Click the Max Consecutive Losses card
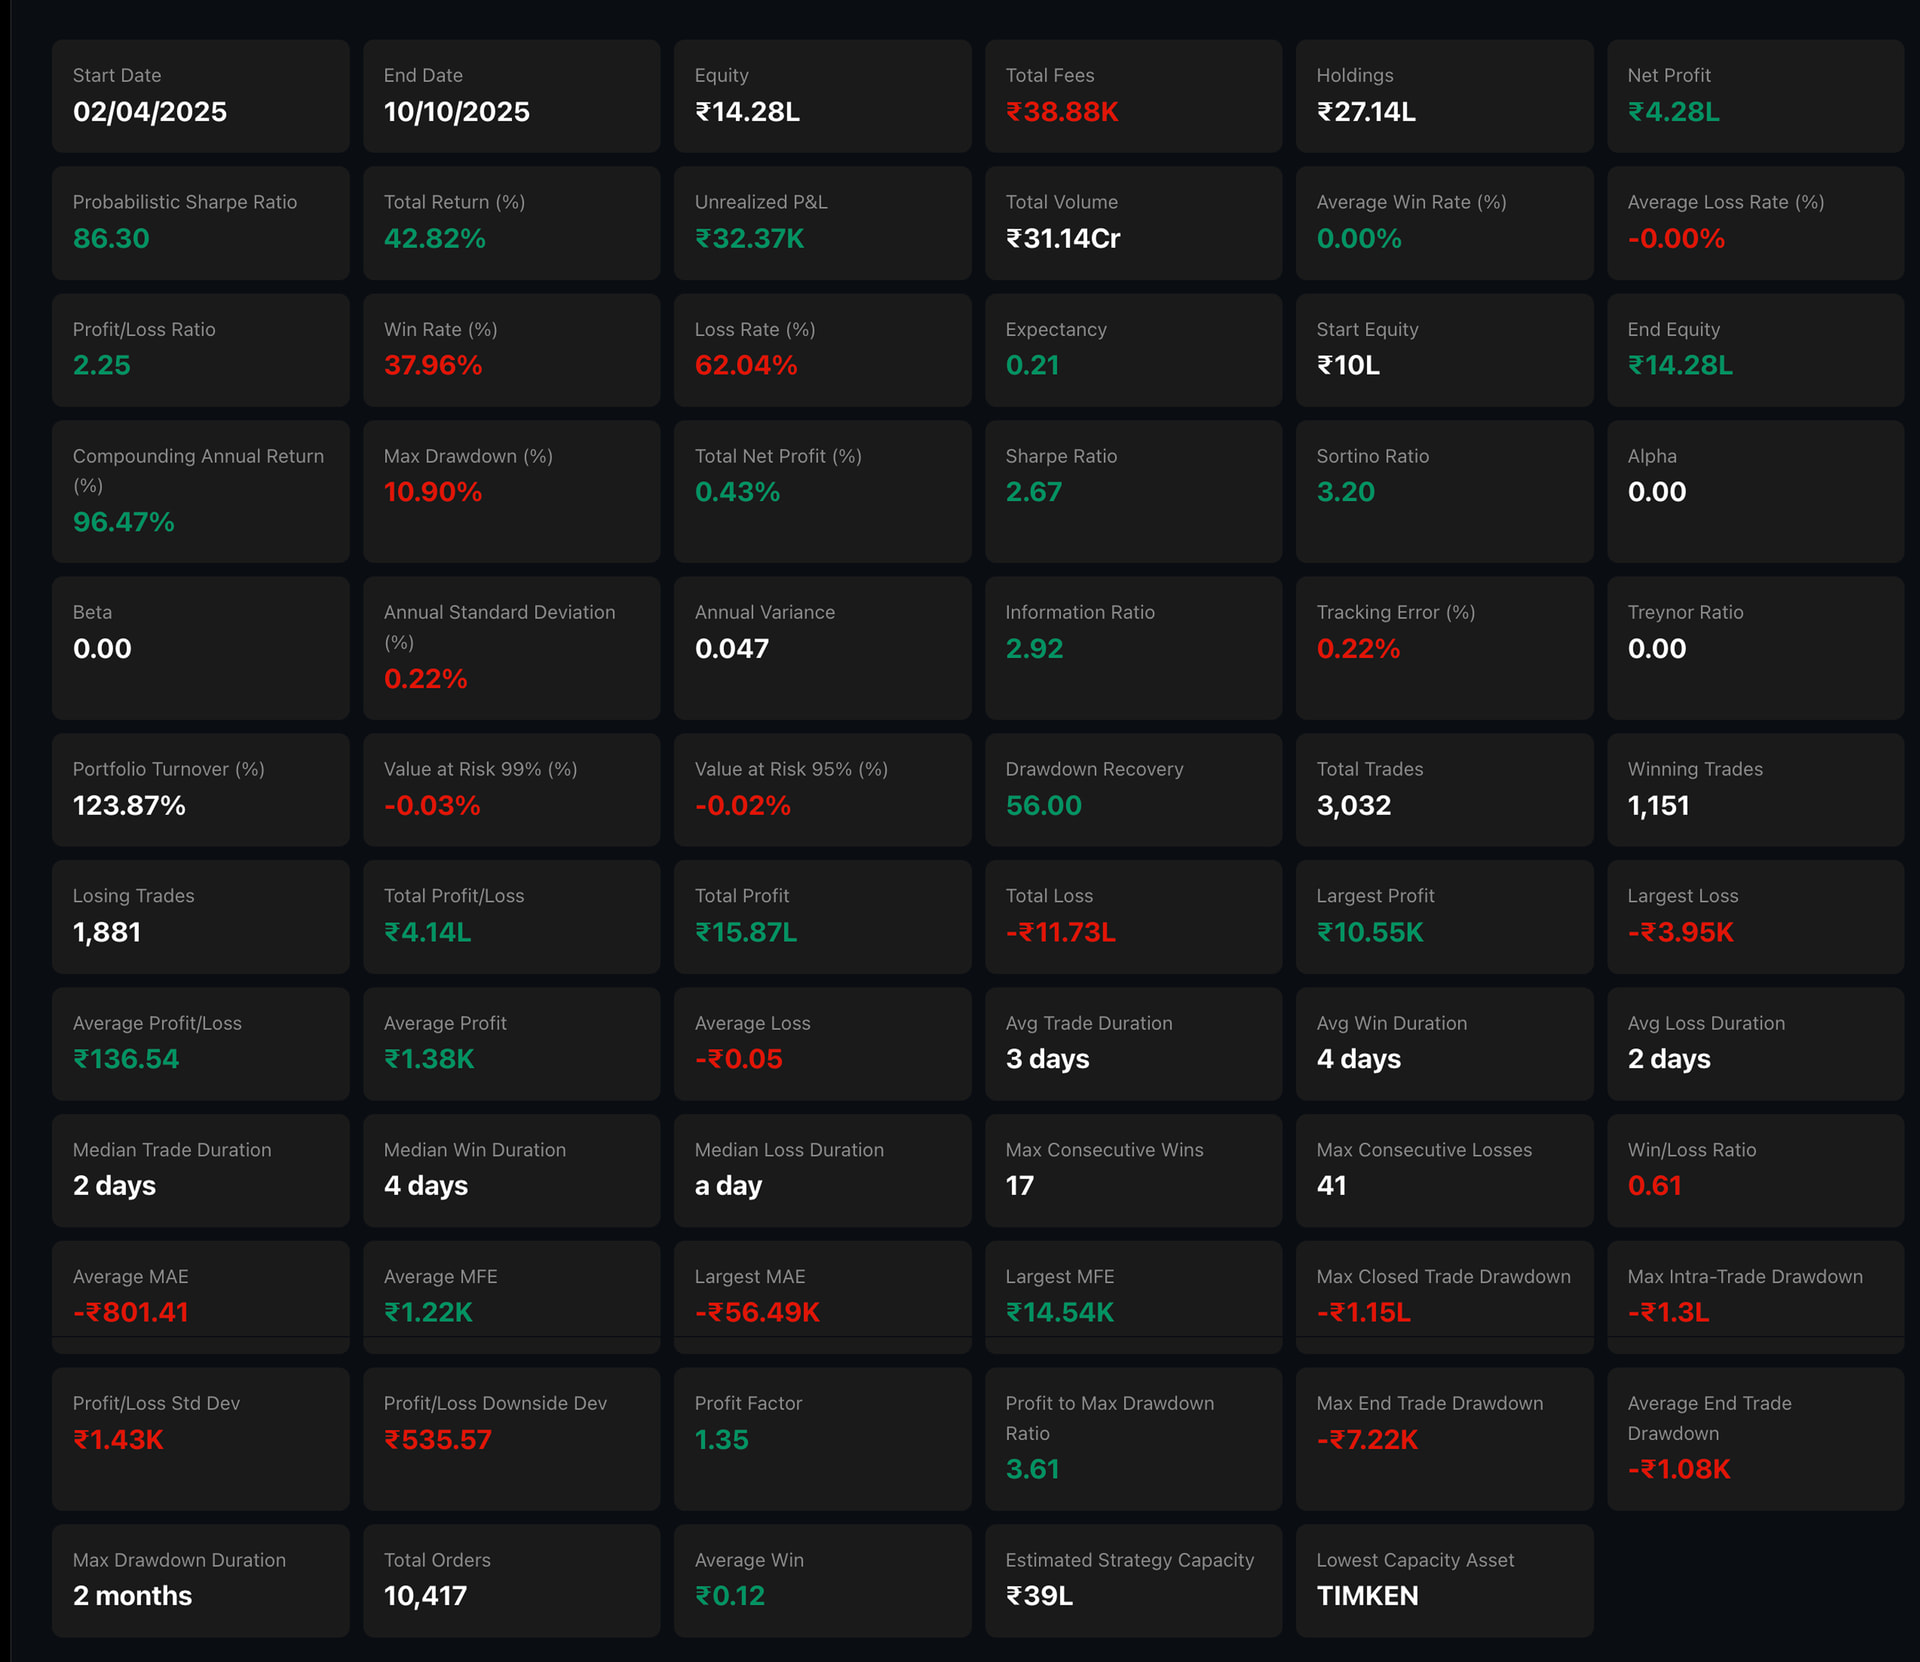 [x=1444, y=1170]
